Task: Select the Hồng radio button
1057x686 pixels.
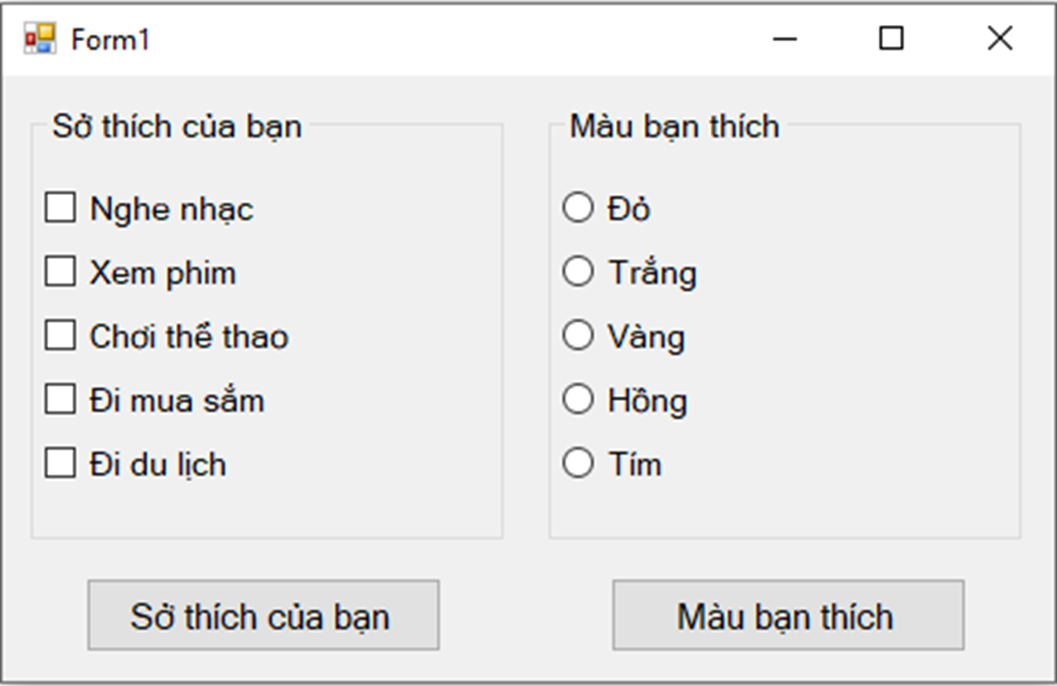Action: click(x=578, y=399)
